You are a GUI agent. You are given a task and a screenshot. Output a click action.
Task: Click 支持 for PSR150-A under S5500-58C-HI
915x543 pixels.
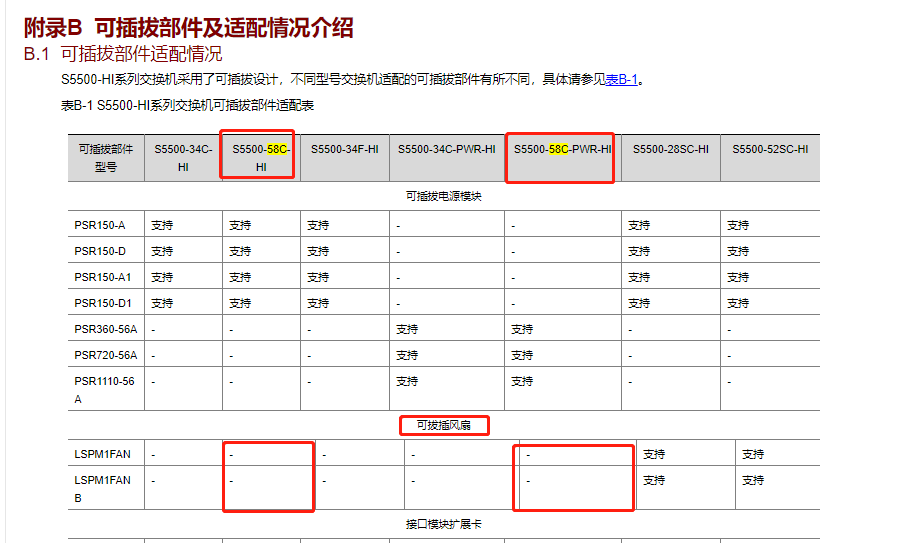(x=240, y=225)
